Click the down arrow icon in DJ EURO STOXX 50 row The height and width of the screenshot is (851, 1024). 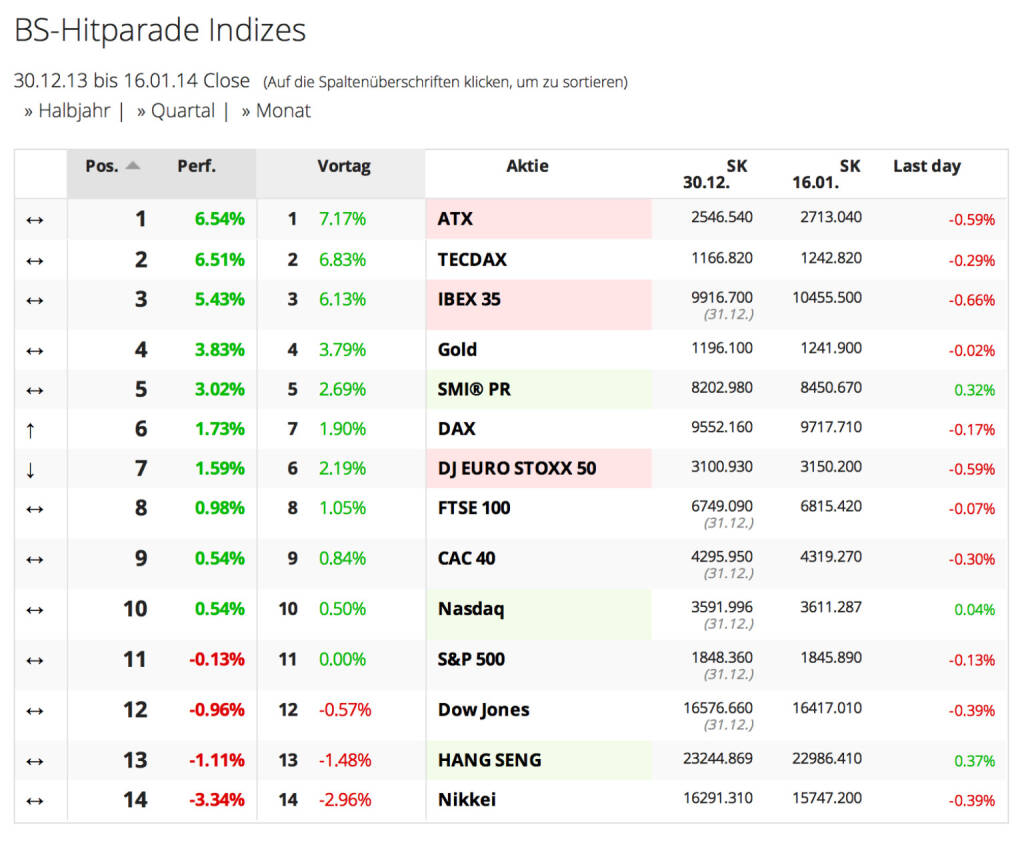(31, 469)
